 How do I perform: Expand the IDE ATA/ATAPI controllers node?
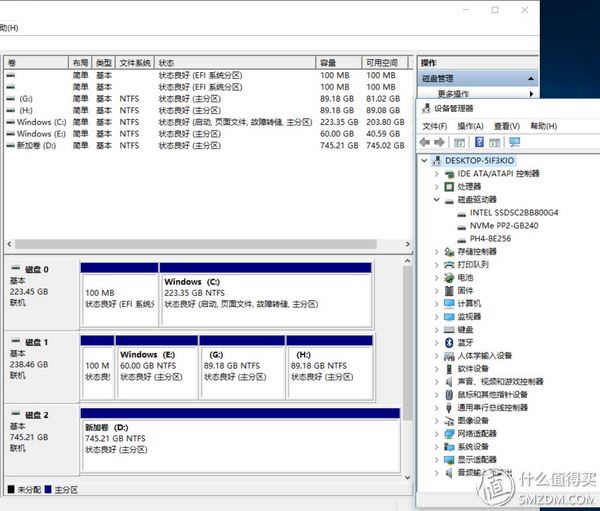point(436,174)
